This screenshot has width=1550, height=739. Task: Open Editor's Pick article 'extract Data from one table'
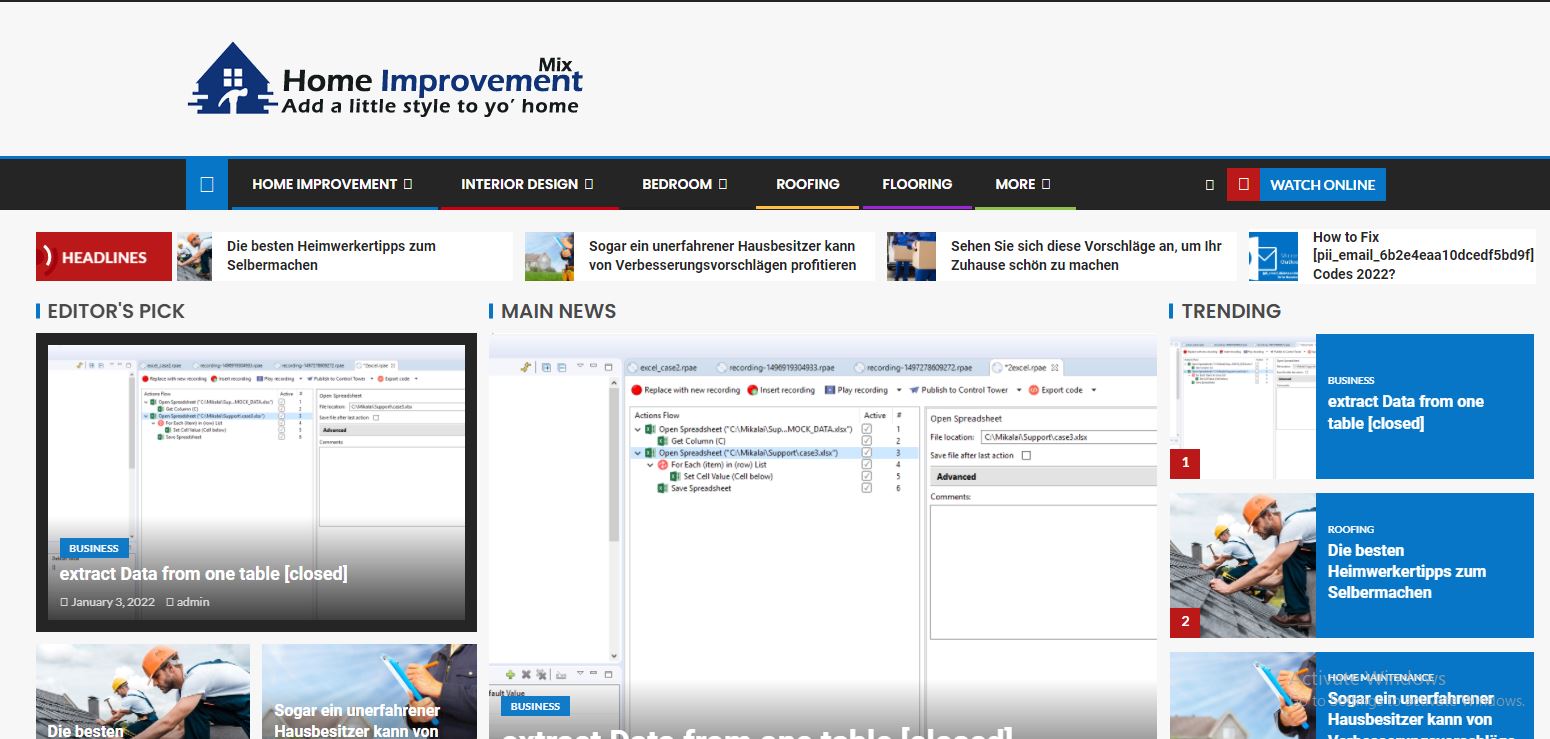[204, 574]
